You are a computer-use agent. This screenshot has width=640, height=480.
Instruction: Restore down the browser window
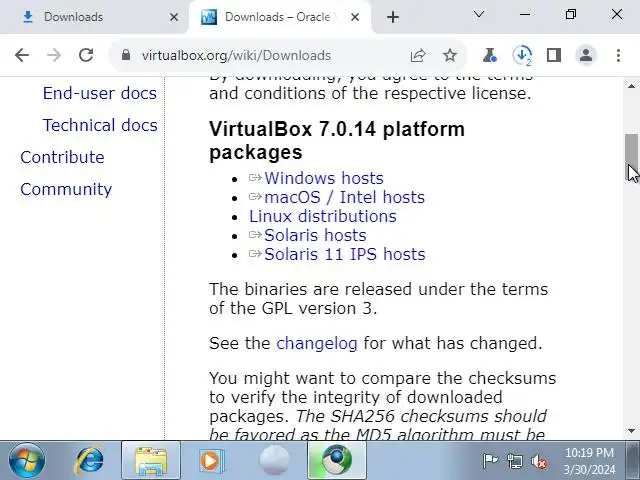tap(571, 15)
